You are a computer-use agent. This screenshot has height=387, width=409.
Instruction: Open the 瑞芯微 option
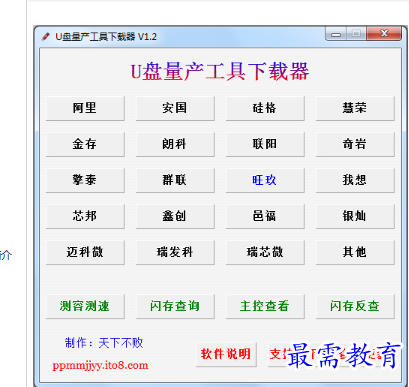click(x=265, y=252)
